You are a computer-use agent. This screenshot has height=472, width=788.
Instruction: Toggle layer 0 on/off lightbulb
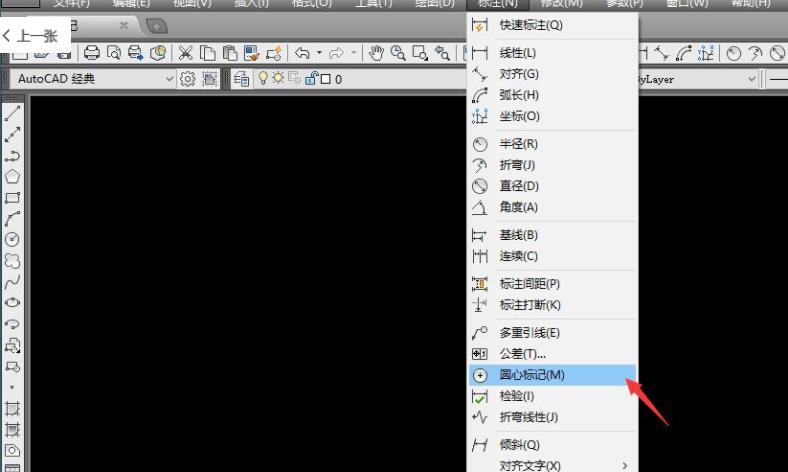(x=263, y=78)
